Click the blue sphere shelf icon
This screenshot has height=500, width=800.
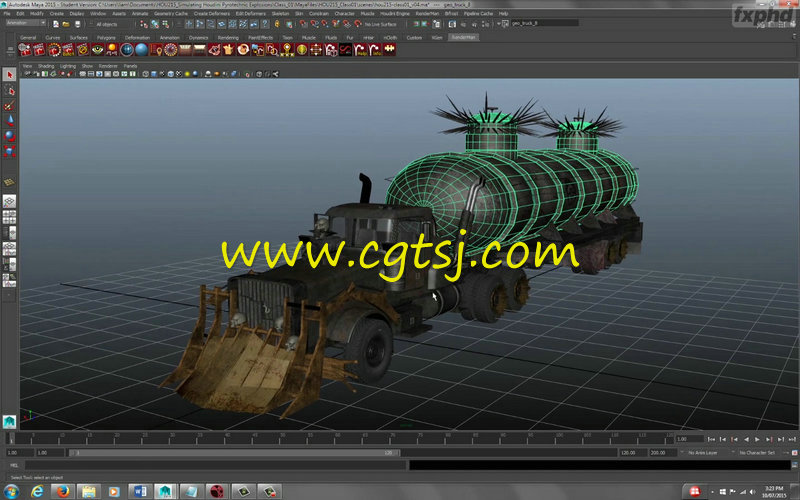coord(141,49)
